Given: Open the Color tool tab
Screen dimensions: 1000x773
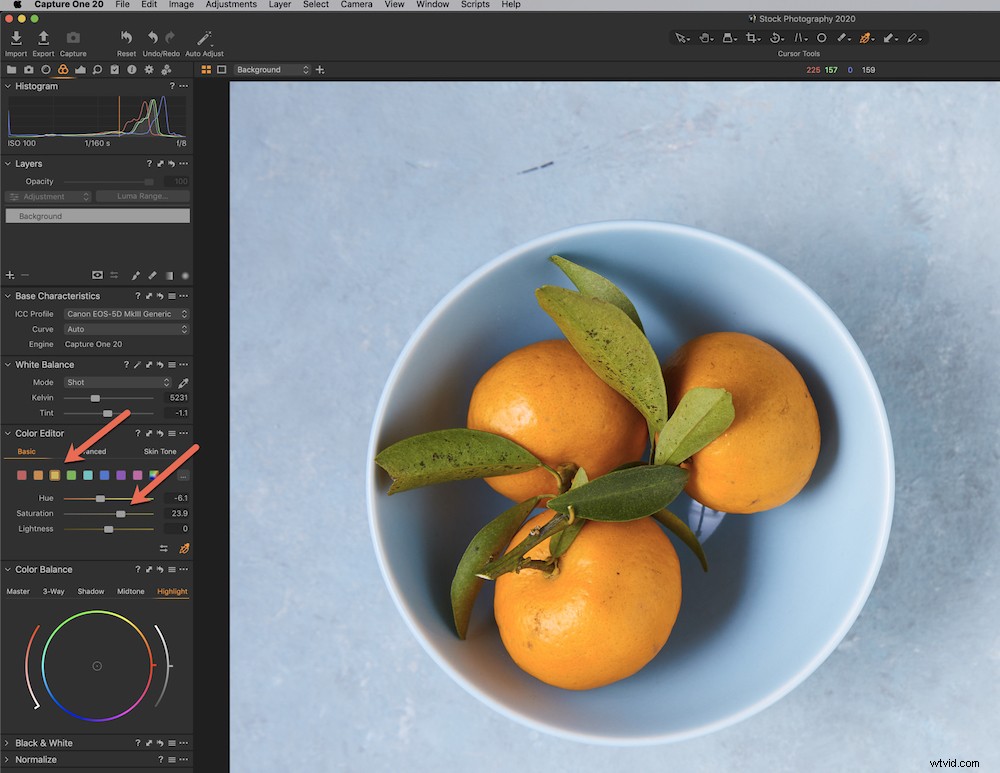Looking at the screenshot, I should [x=63, y=69].
